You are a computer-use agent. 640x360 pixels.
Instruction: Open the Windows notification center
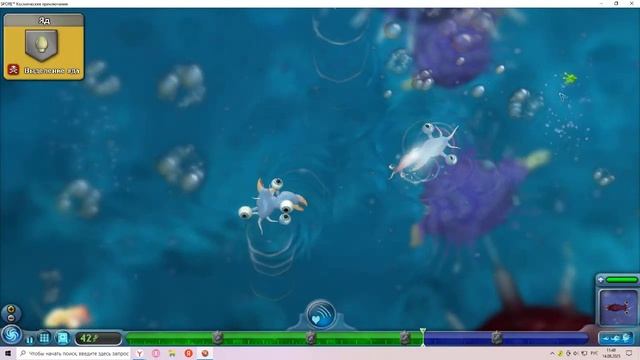630,353
